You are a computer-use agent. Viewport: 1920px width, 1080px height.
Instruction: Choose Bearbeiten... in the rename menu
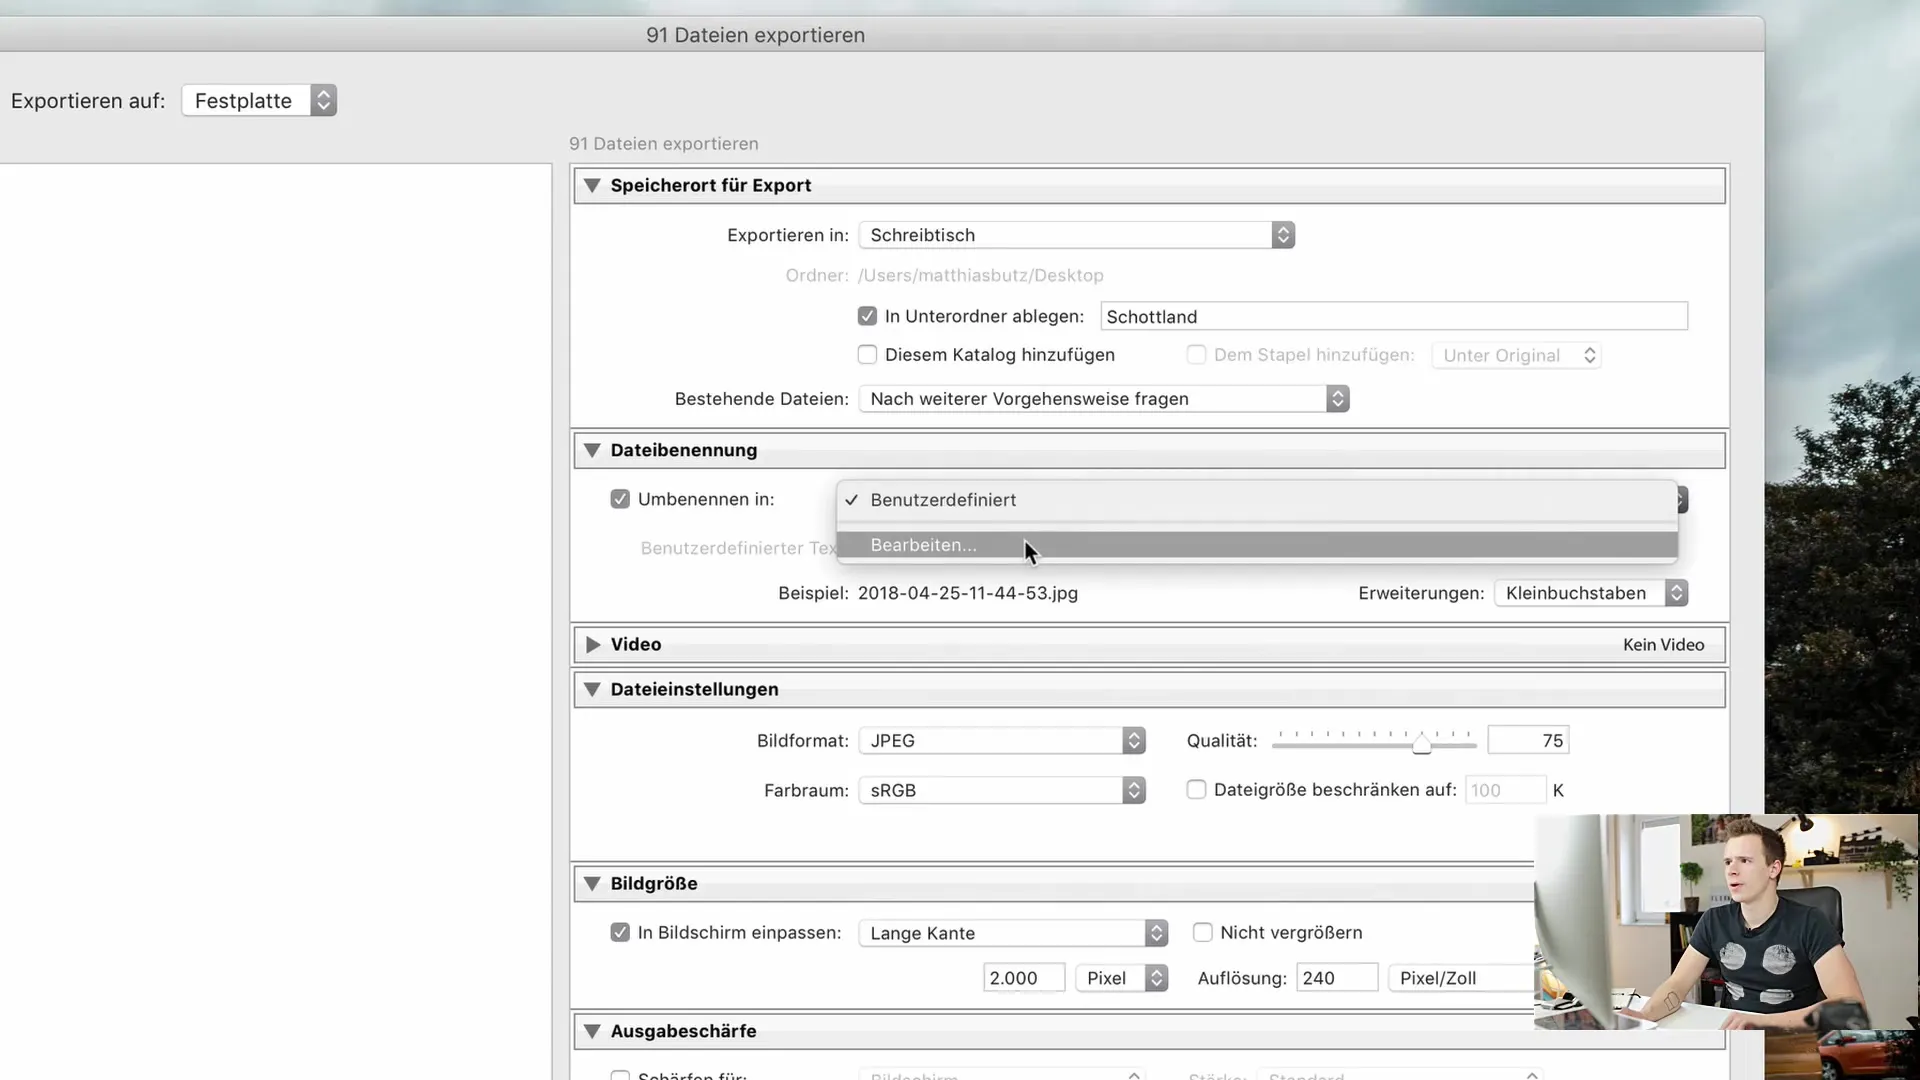(x=1257, y=545)
